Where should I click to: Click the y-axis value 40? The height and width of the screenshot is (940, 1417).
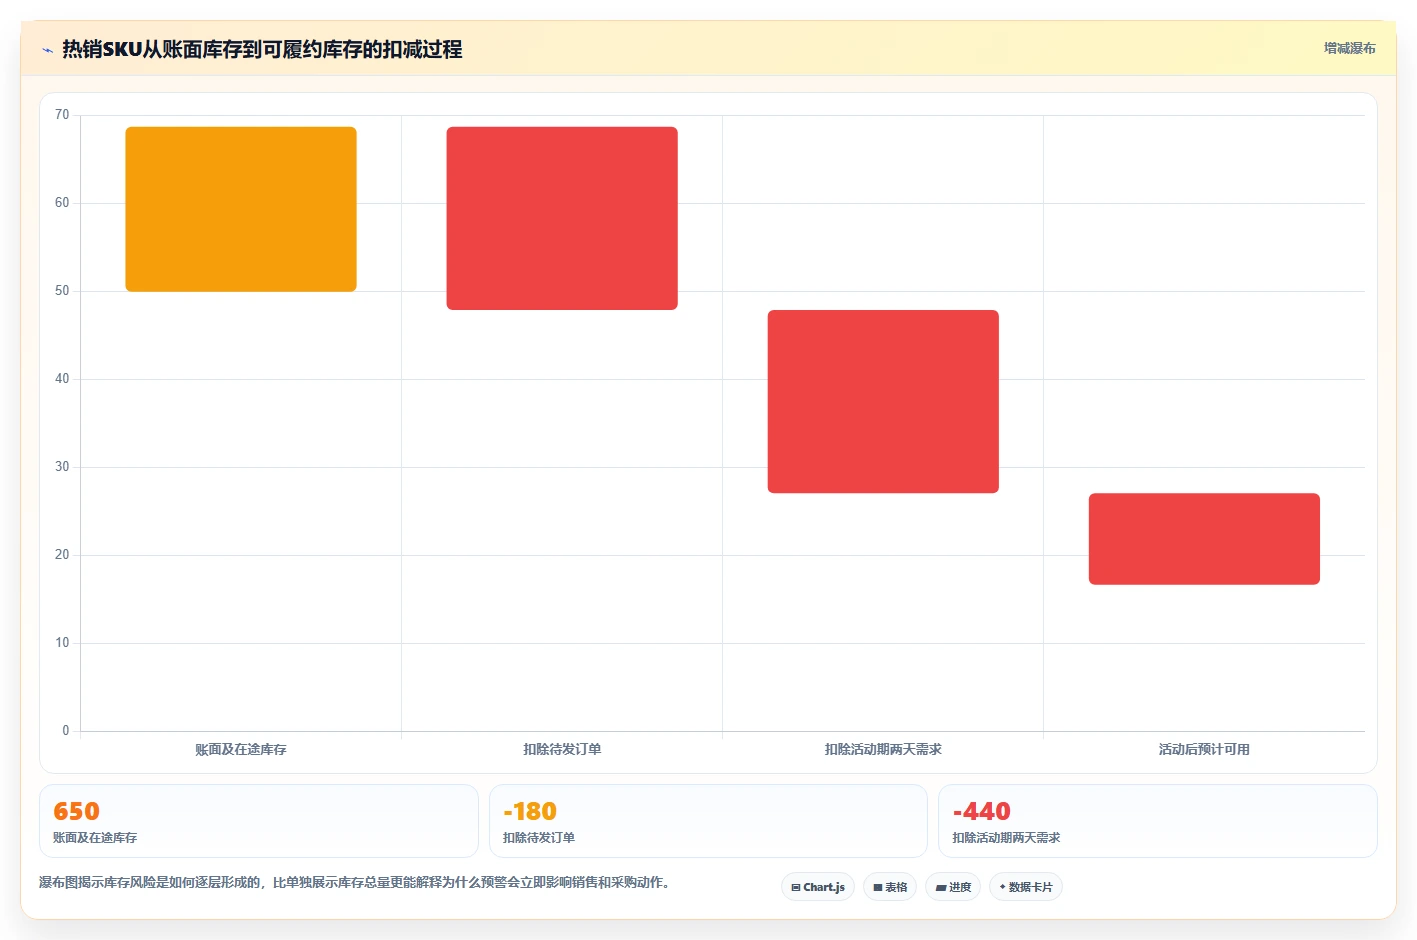[62, 379]
